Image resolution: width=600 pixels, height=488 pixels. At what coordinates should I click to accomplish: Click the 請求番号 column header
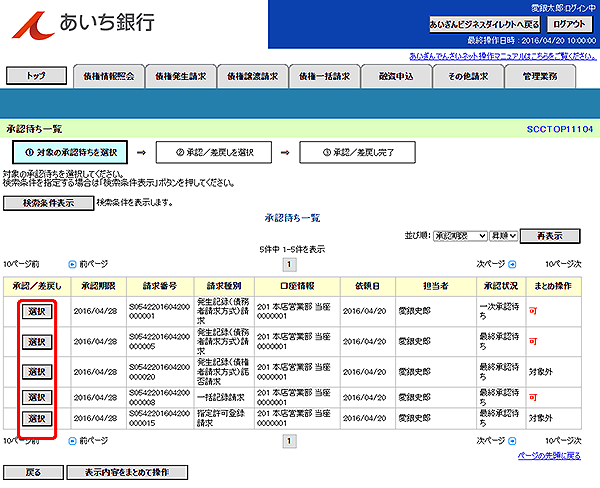[160, 286]
